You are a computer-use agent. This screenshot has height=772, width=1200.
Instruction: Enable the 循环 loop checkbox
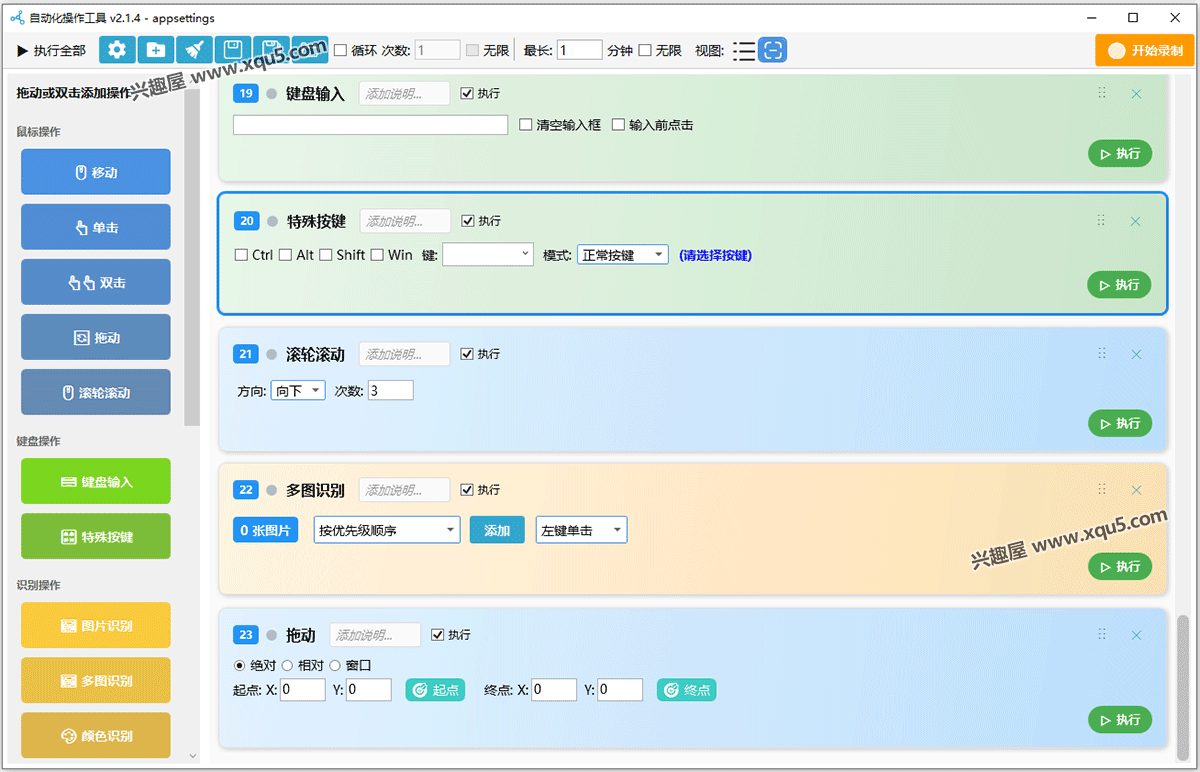click(x=341, y=50)
